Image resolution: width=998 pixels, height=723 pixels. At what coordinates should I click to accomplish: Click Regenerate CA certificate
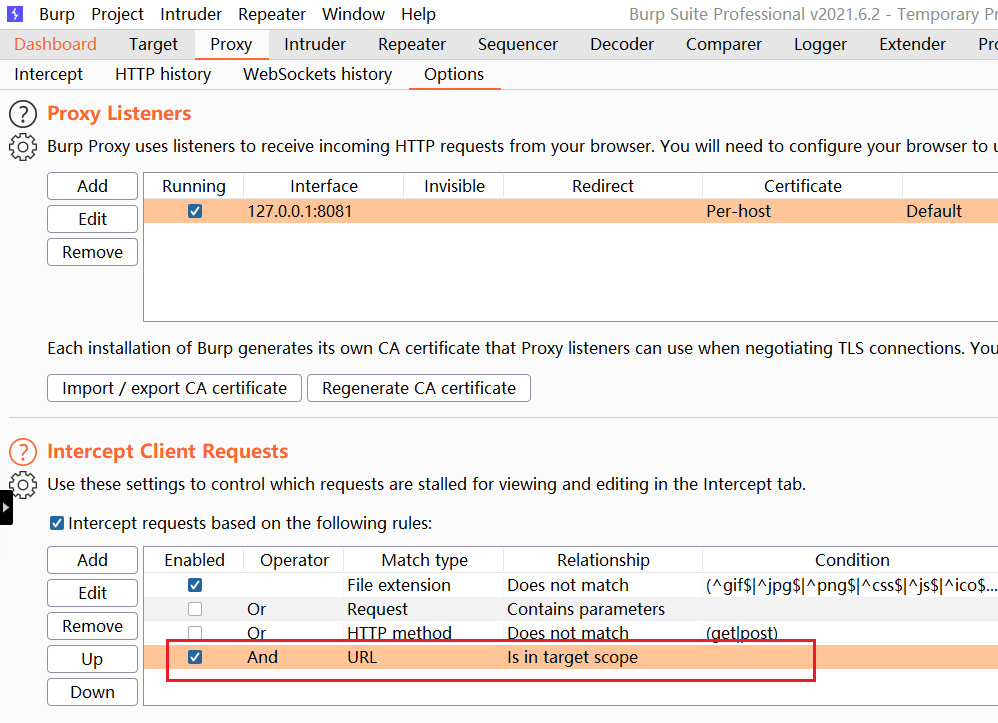click(x=419, y=388)
